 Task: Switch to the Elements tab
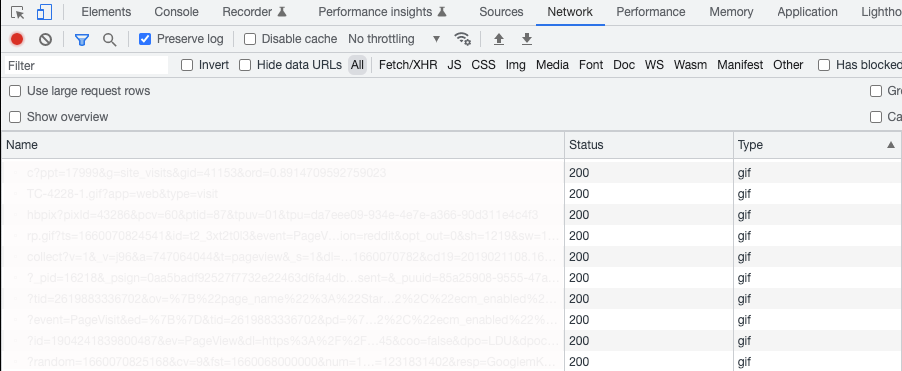(106, 12)
